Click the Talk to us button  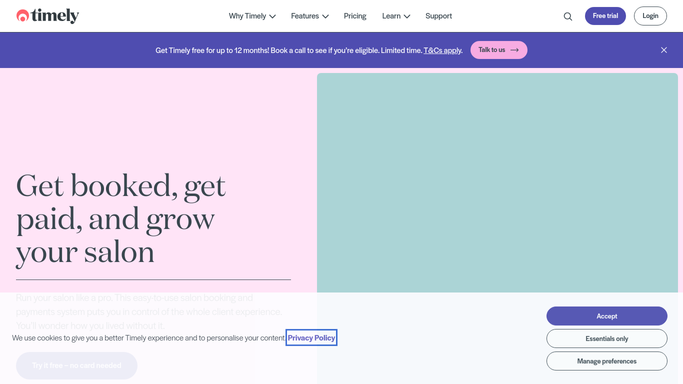(x=499, y=50)
